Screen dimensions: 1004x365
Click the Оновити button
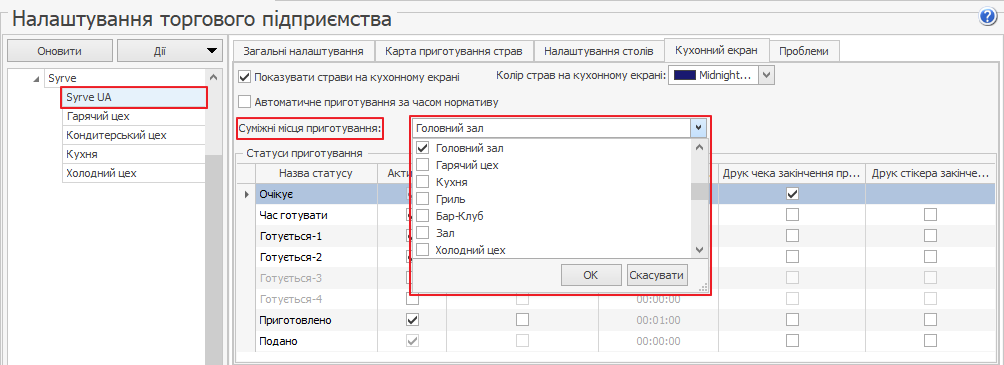coord(60,51)
